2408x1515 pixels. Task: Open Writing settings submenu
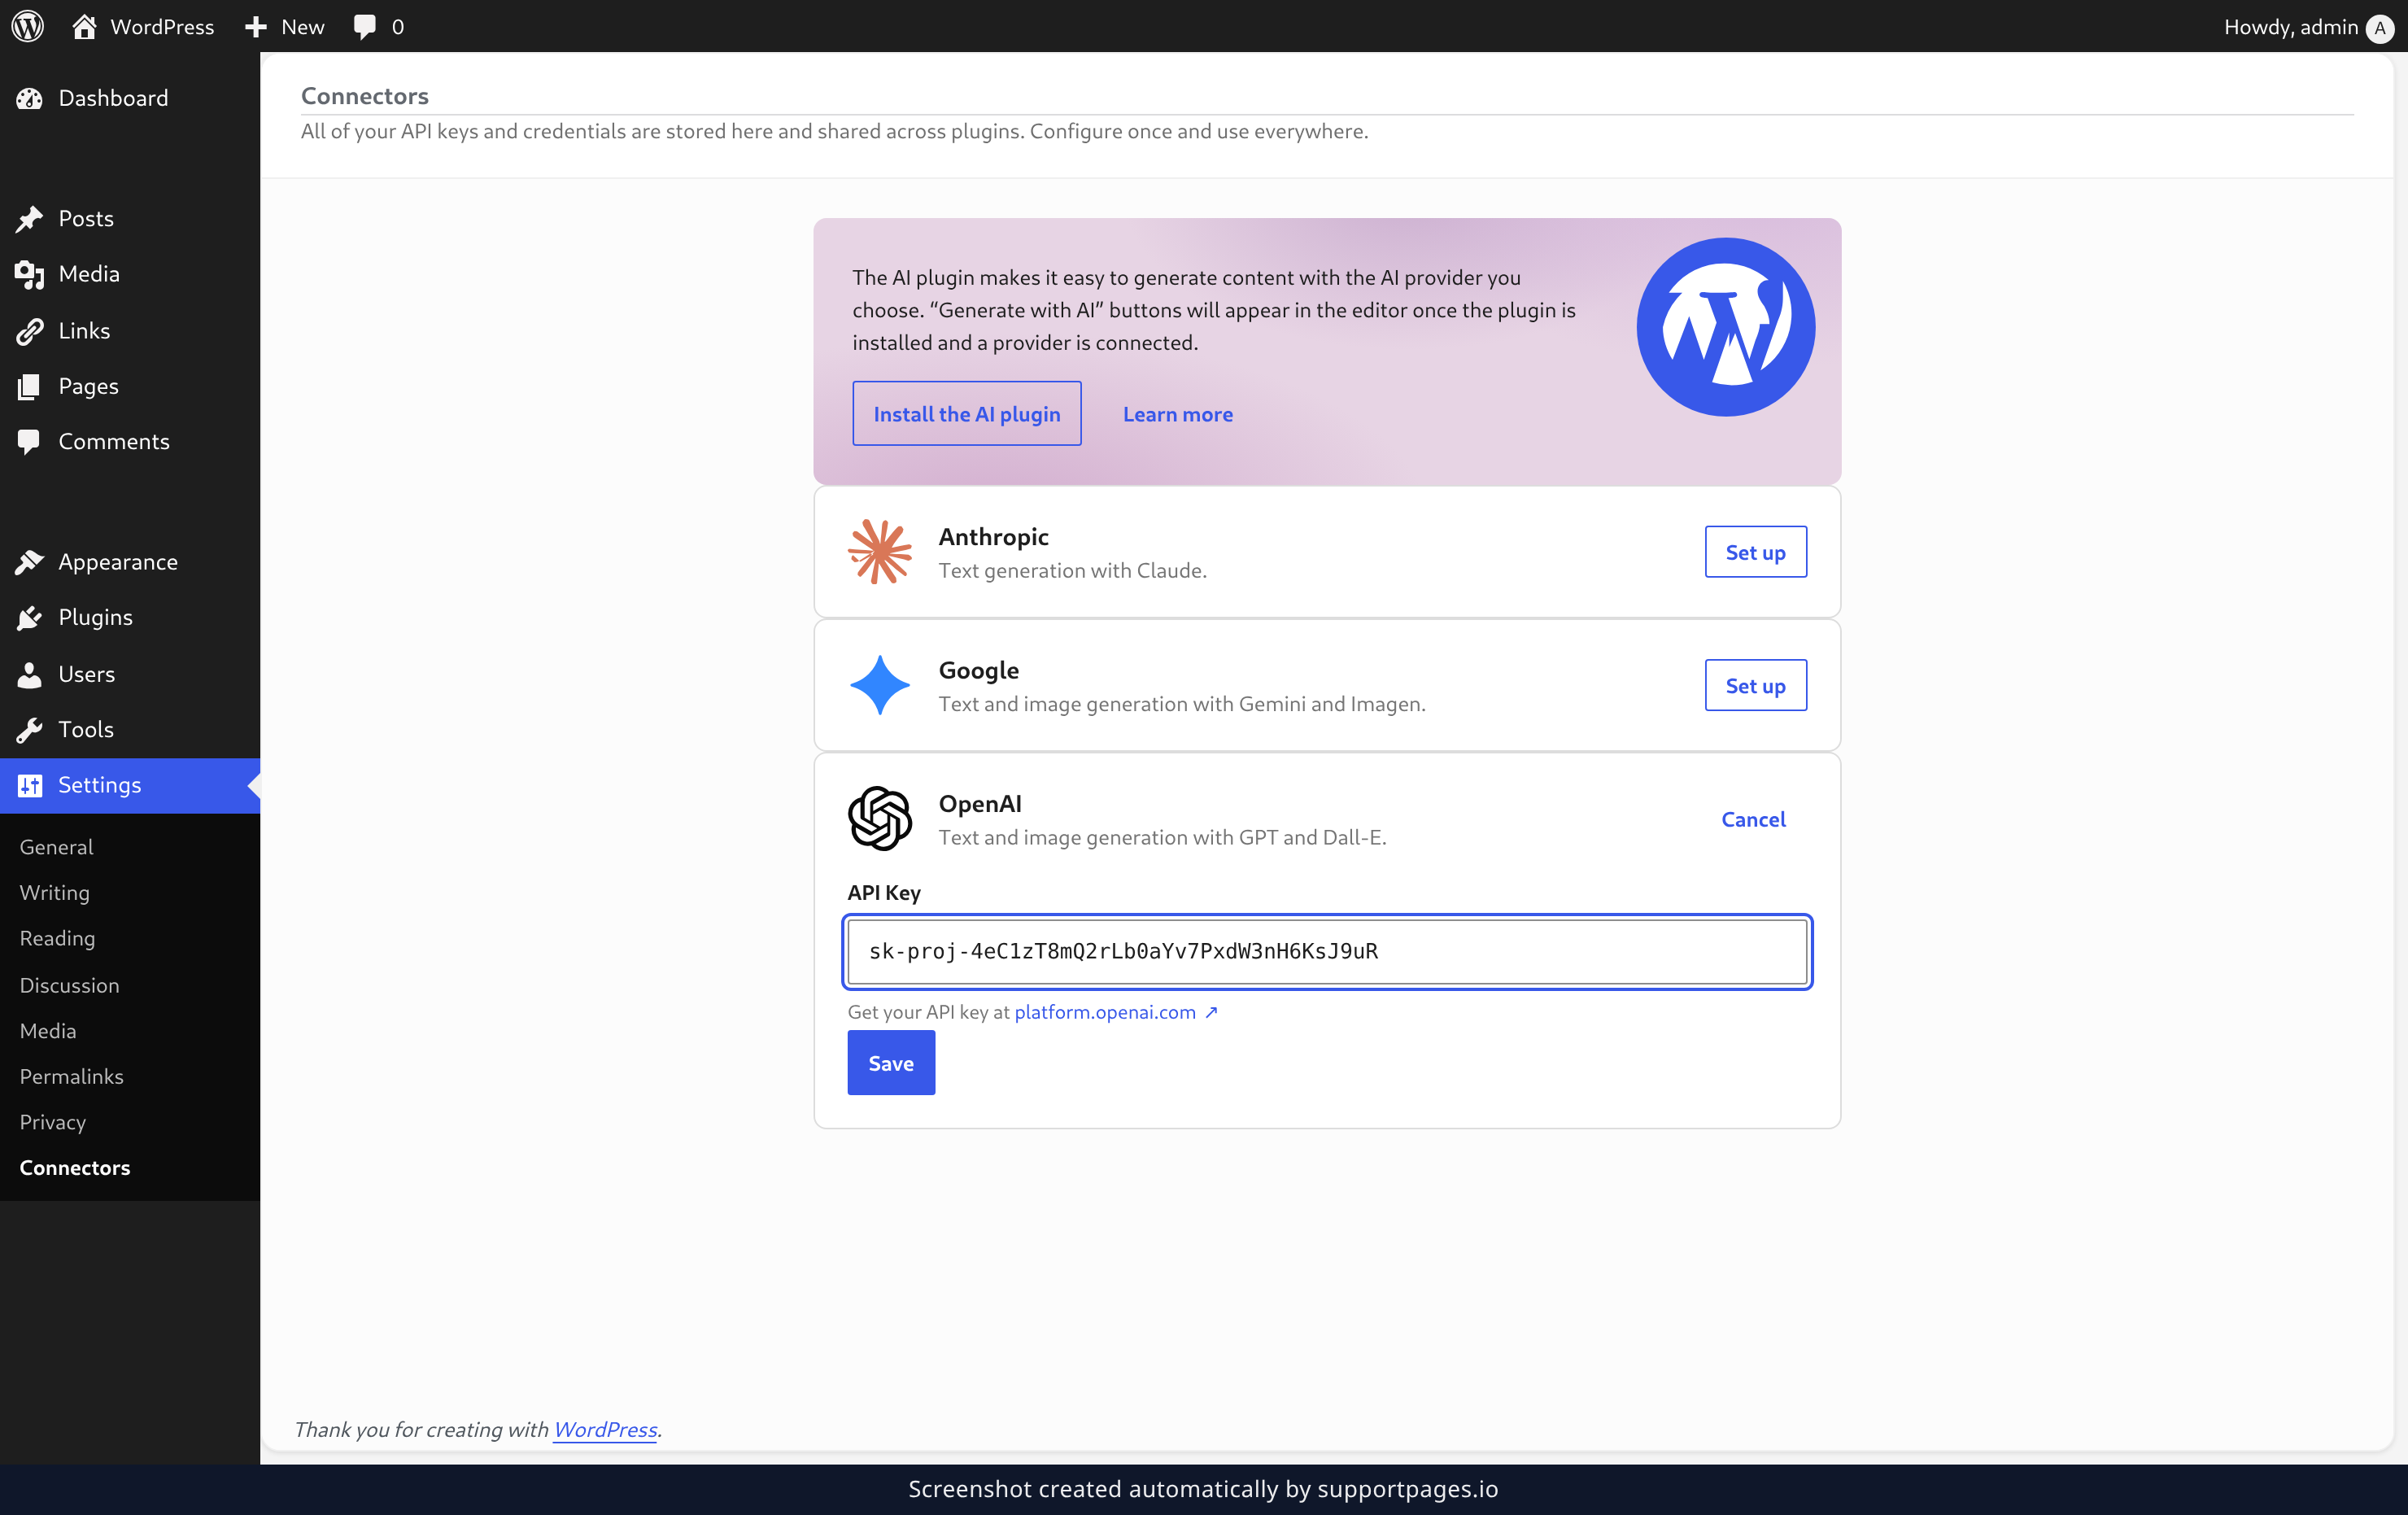tap(54, 893)
